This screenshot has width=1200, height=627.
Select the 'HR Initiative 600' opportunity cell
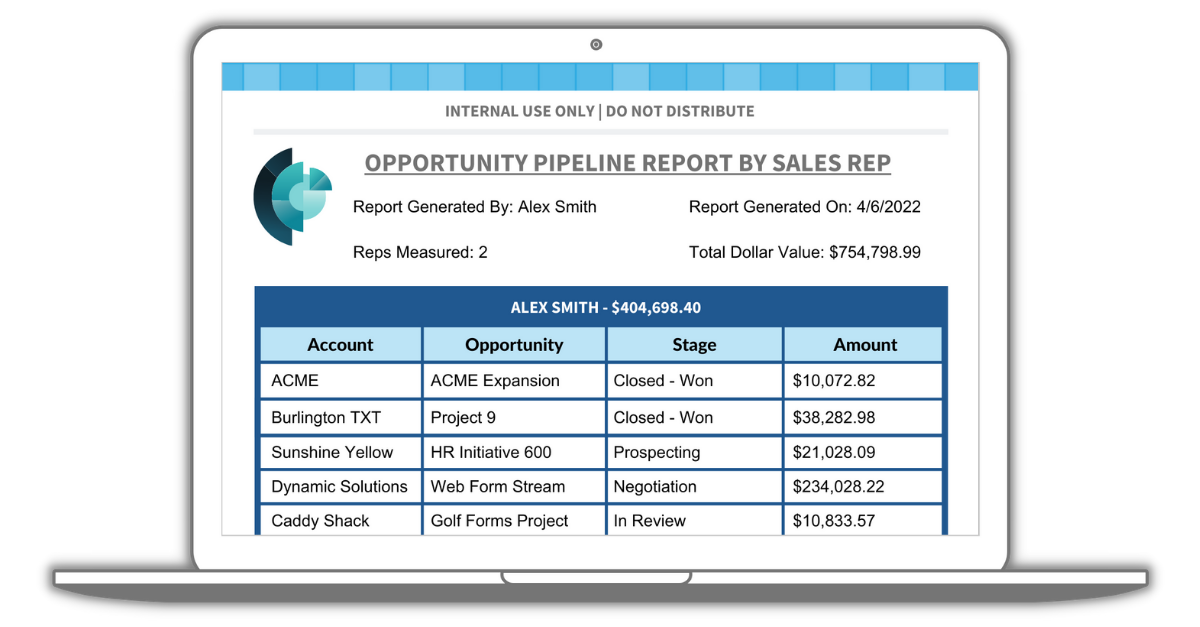tap(514, 452)
